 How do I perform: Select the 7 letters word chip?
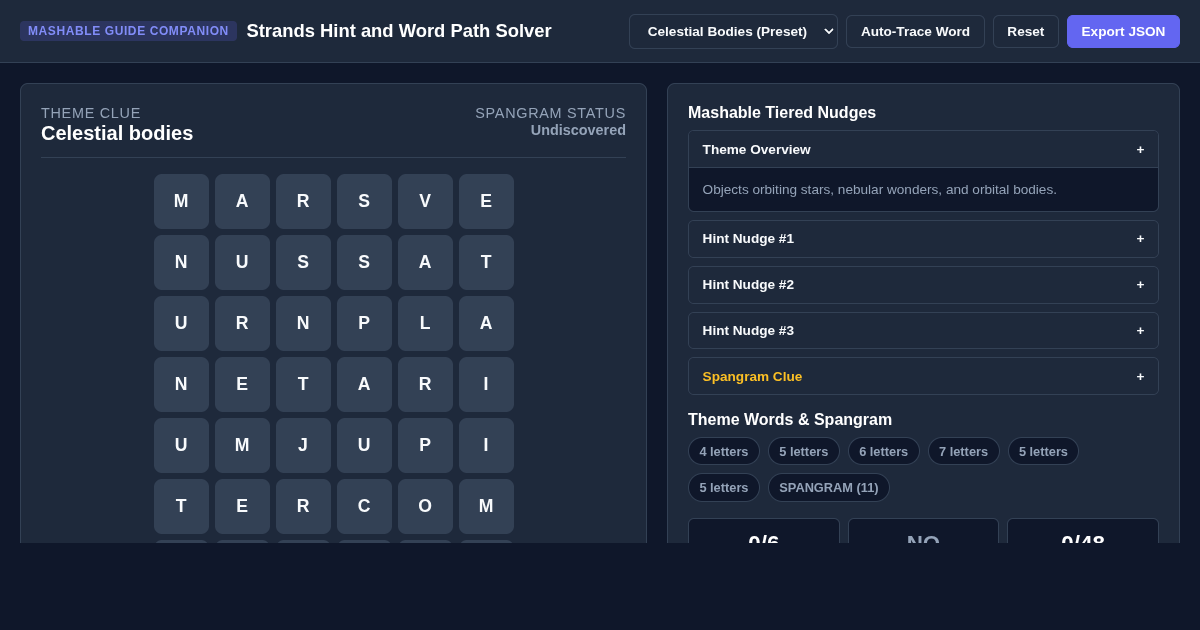[x=964, y=451]
